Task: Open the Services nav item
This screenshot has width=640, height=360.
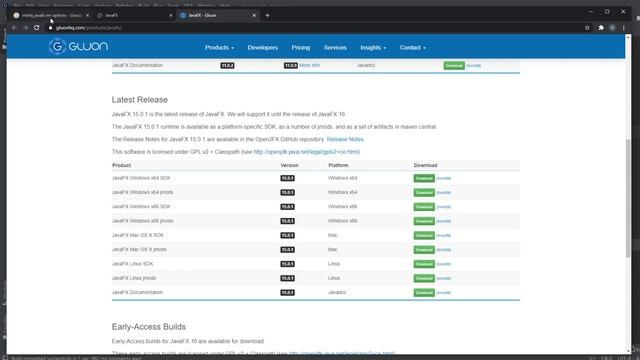Action: pos(335,48)
